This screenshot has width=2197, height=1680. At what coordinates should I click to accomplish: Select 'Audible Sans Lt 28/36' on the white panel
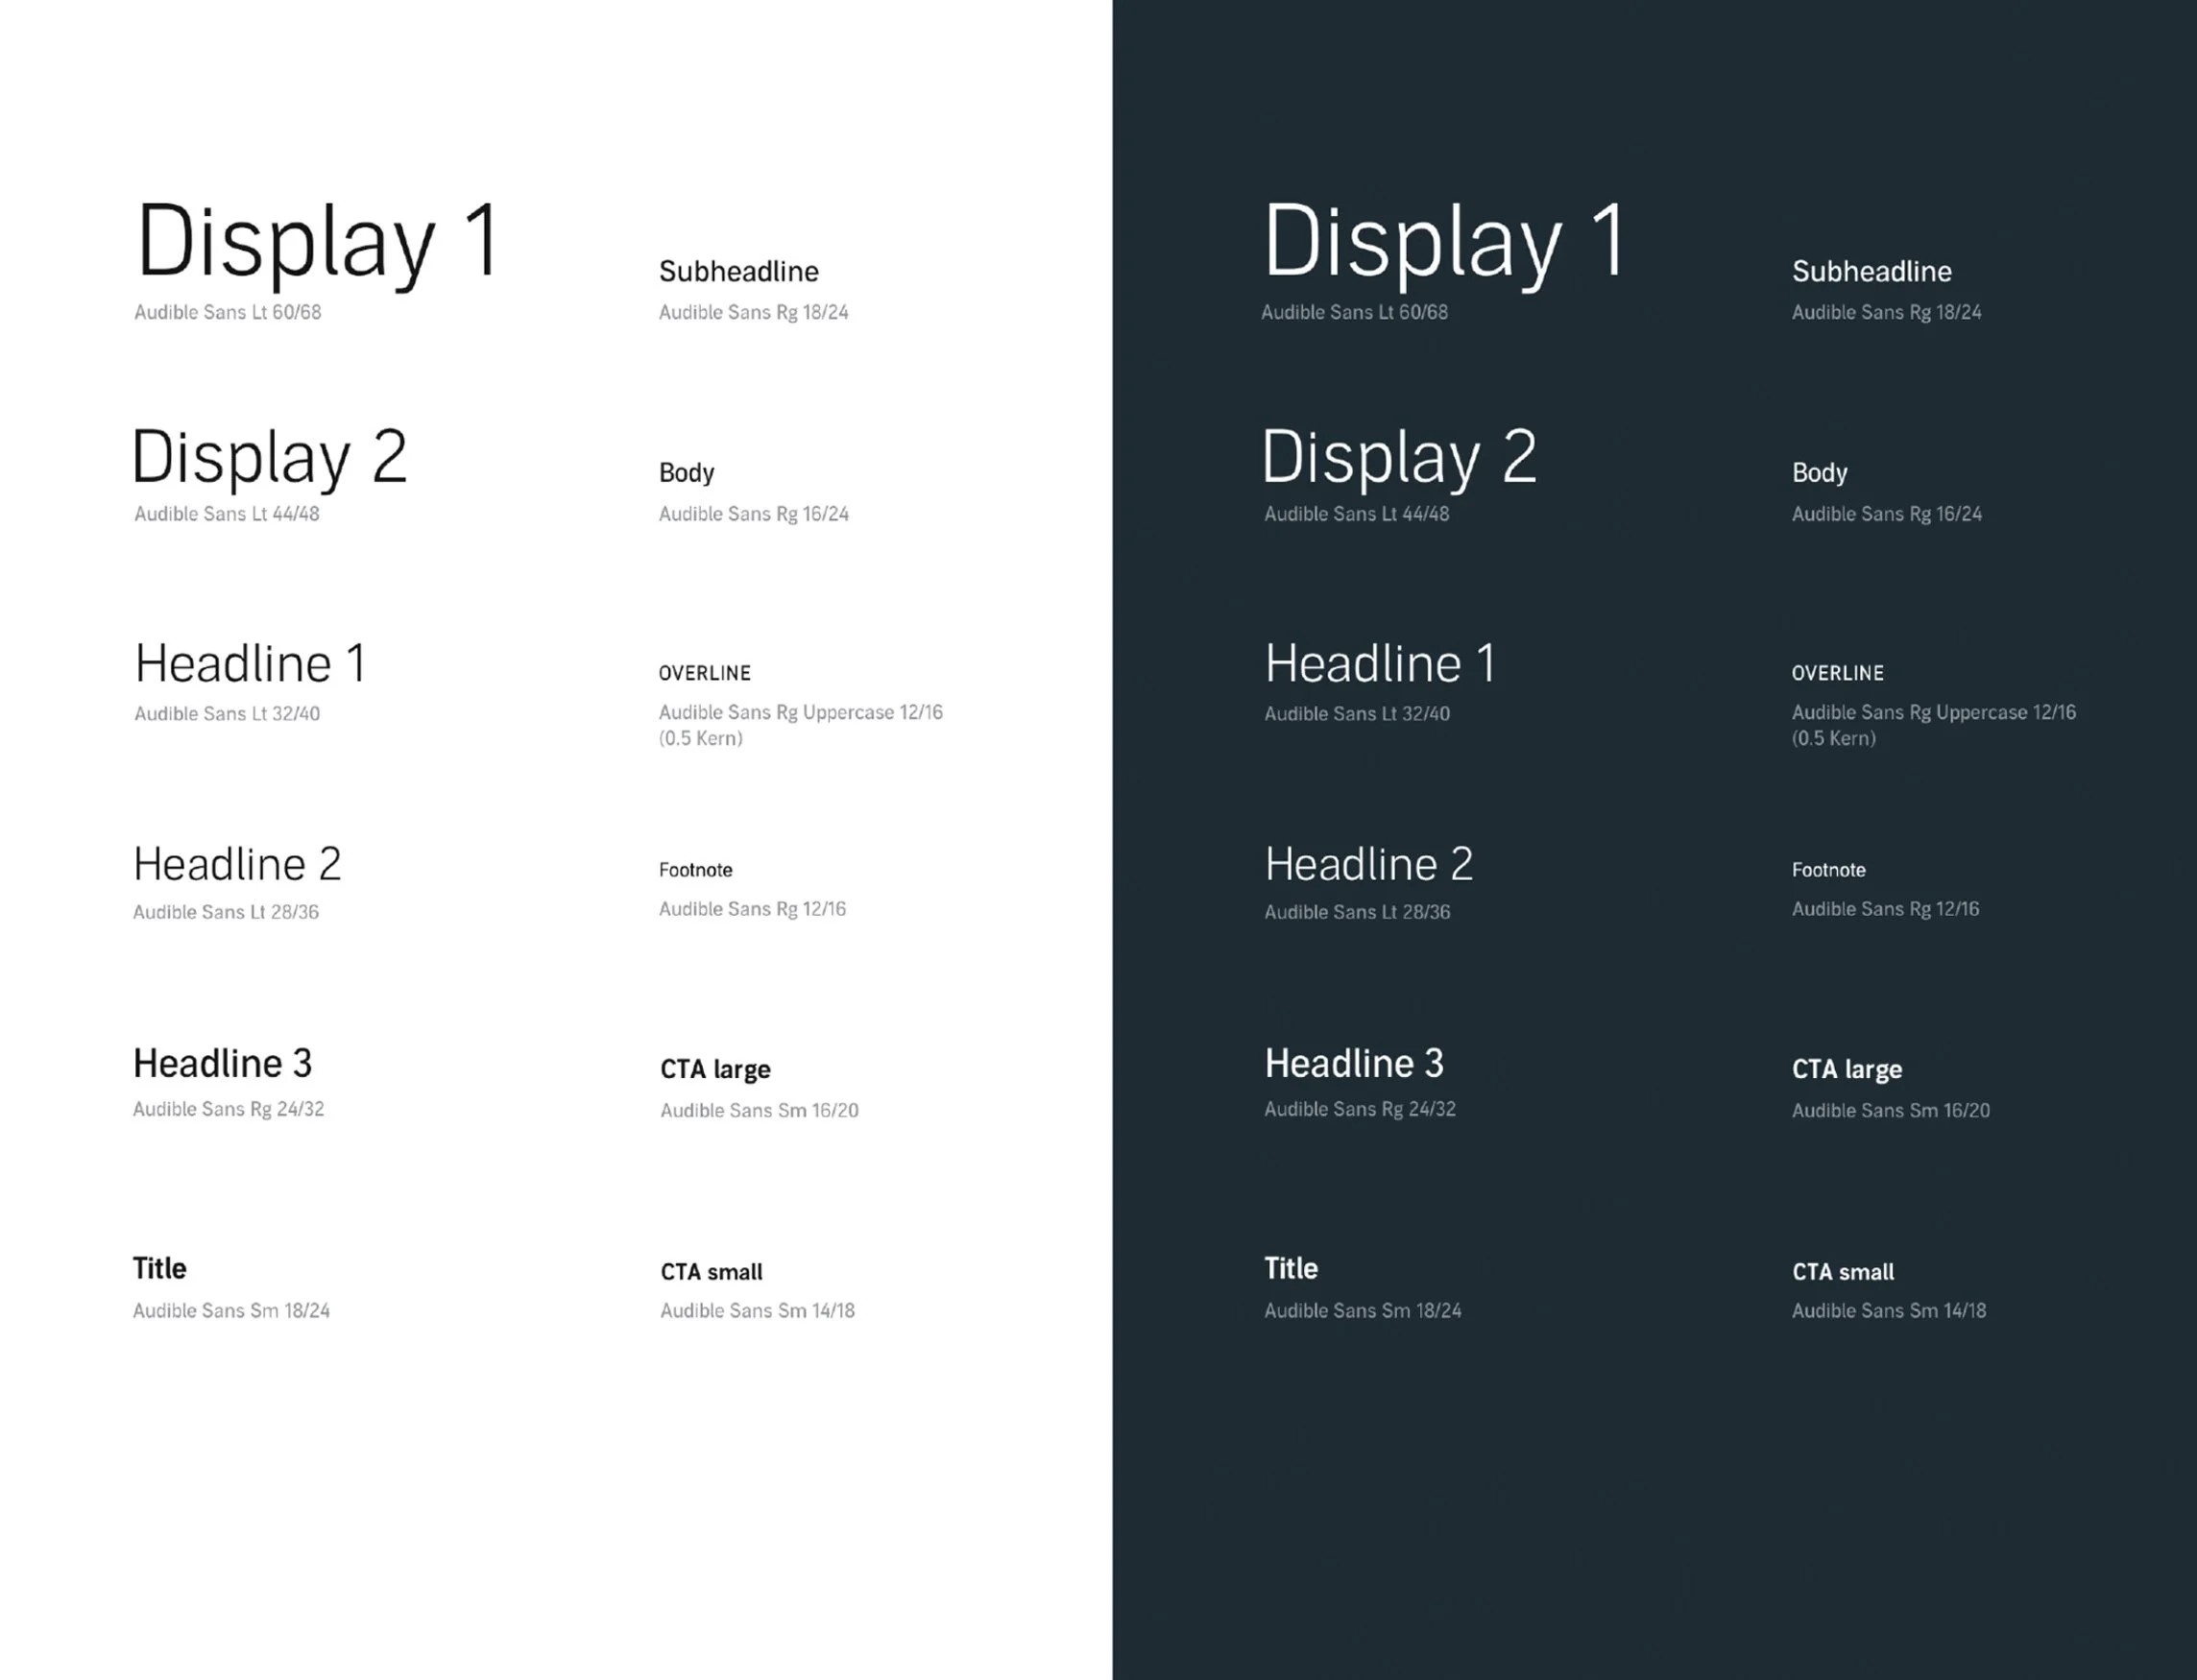[226, 912]
